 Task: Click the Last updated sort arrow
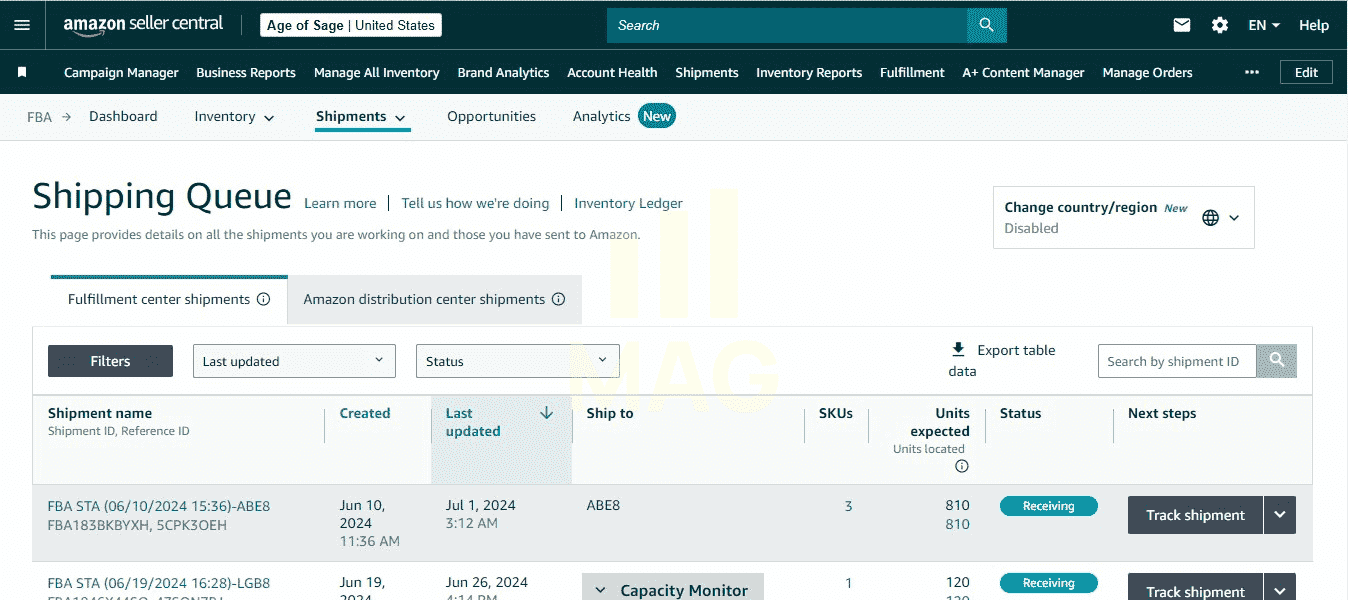pyautogui.click(x=546, y=413)
